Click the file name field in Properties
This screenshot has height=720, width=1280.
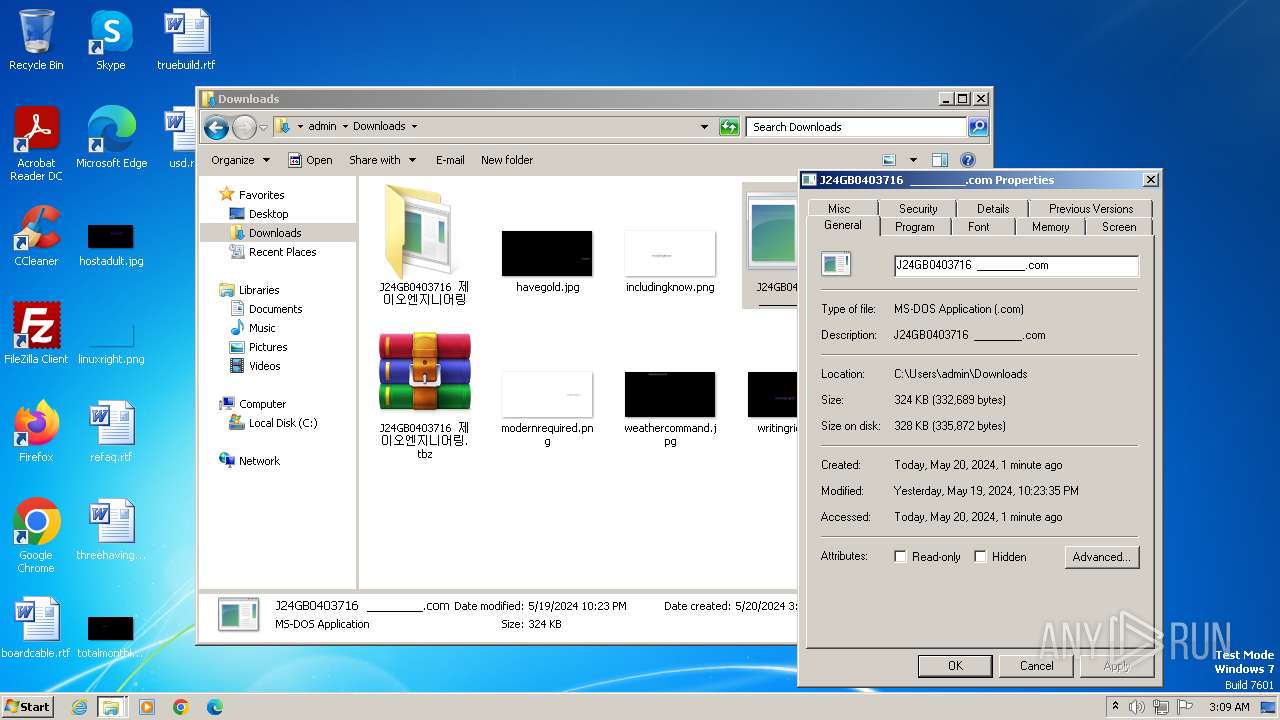tap(1016, 266)
